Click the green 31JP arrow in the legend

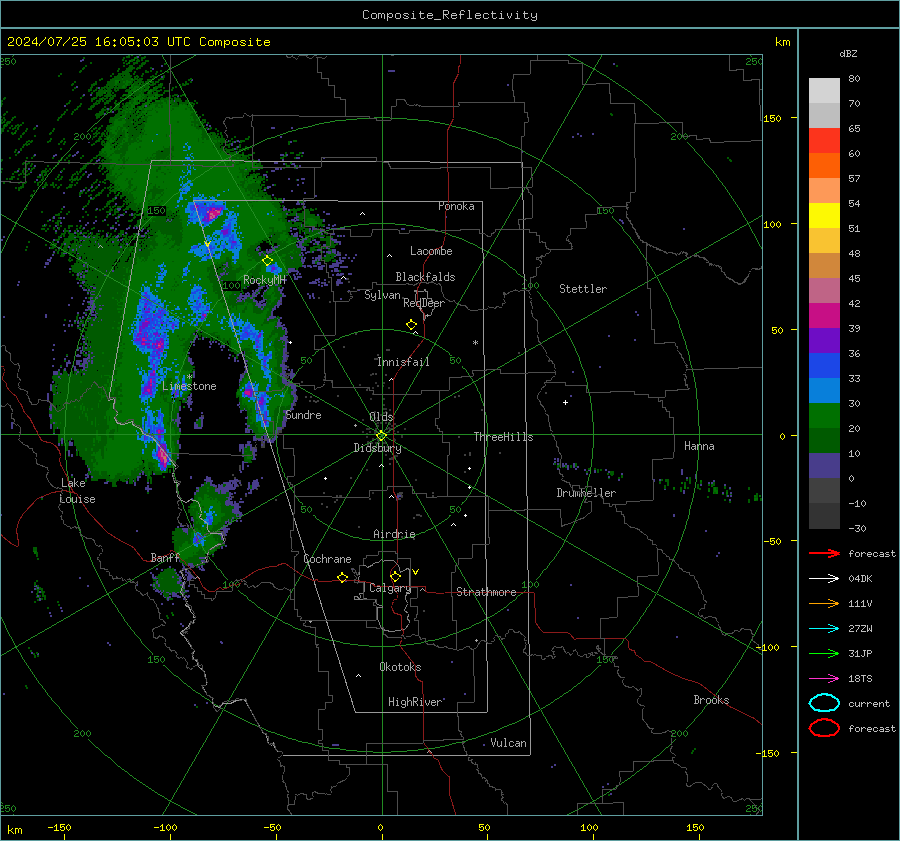coord(824,653)
